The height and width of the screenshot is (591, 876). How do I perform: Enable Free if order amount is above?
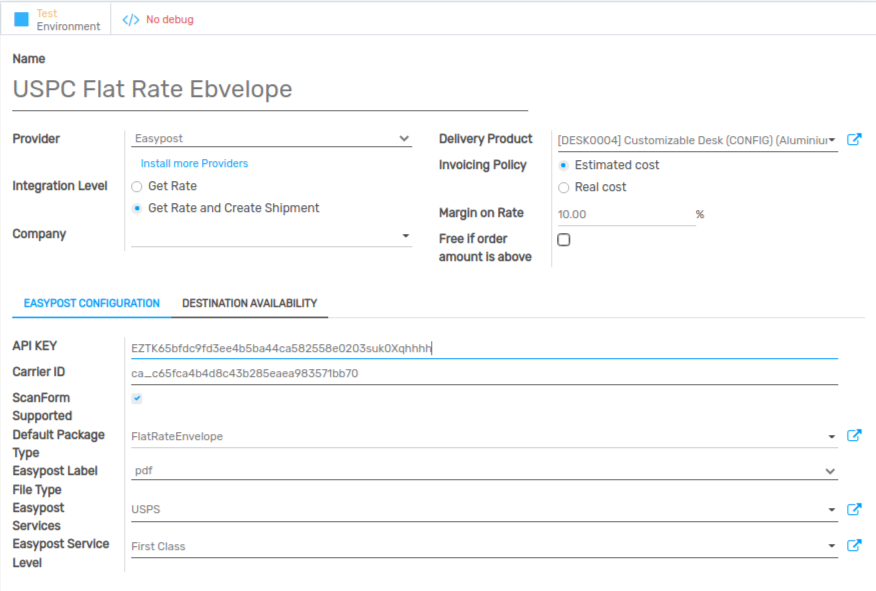point(564,240)
